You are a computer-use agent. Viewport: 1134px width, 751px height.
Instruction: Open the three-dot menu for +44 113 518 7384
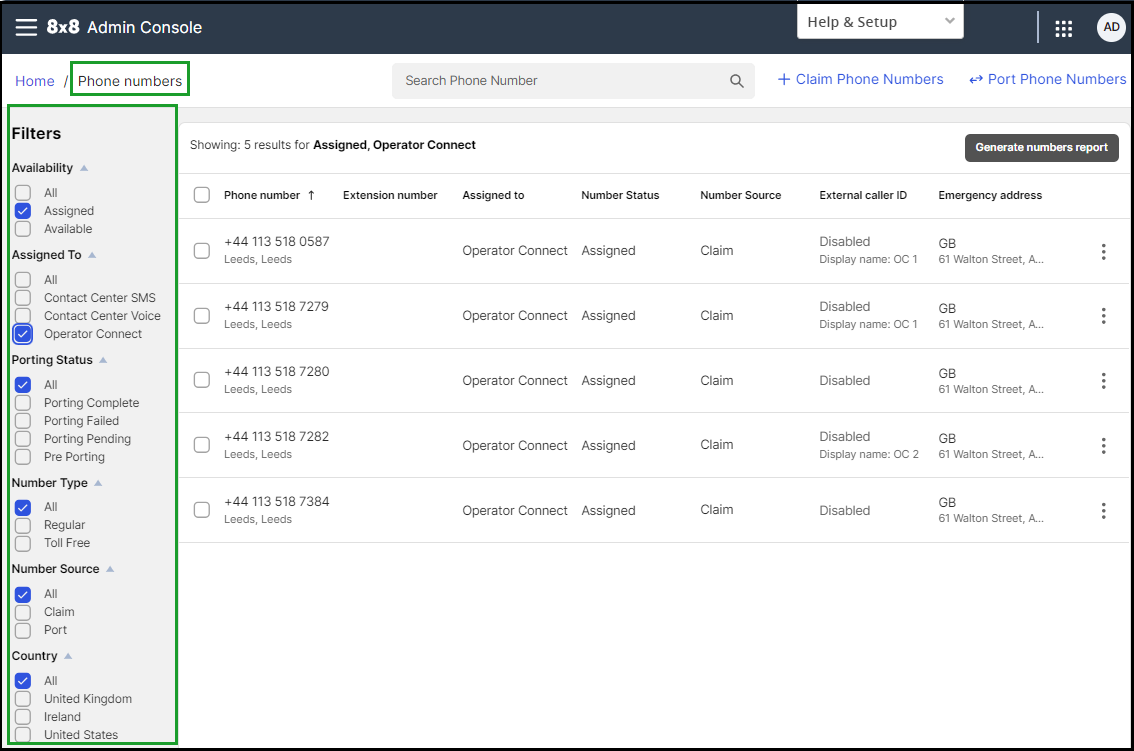(x=1103, y=511)
